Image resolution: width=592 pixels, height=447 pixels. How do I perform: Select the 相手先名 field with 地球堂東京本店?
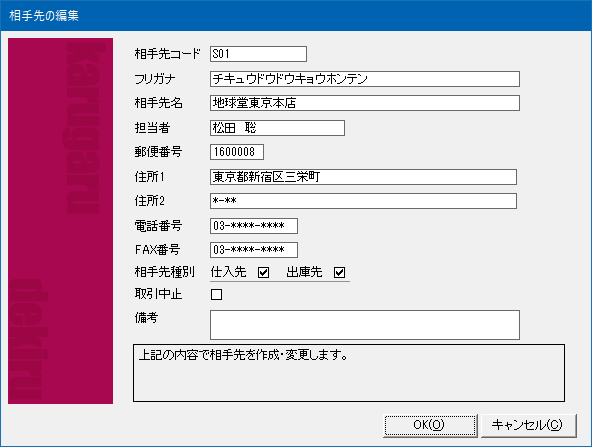[x=365, y=103]
